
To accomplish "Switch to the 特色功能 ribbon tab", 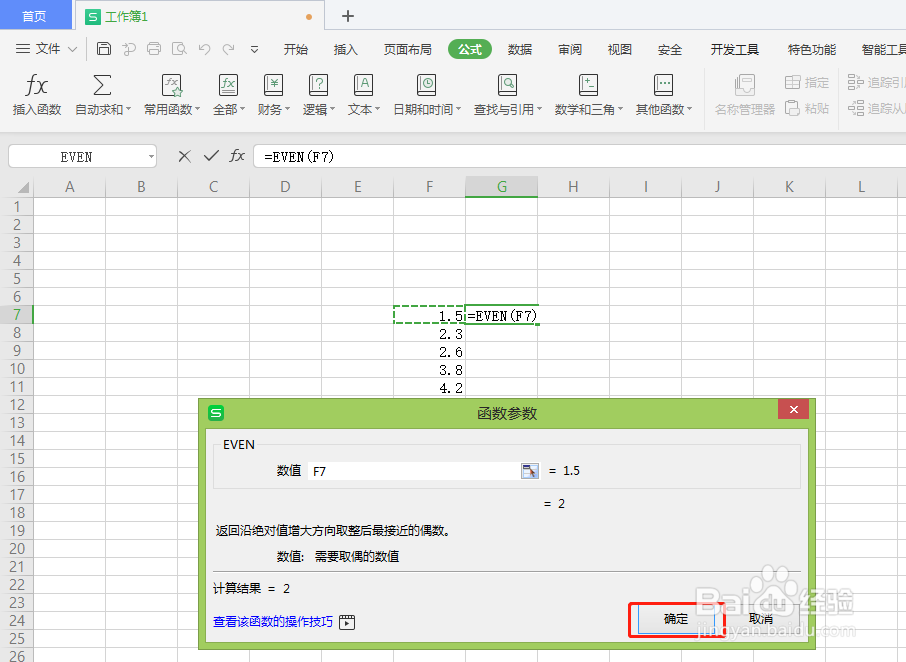I will (812, 50).
